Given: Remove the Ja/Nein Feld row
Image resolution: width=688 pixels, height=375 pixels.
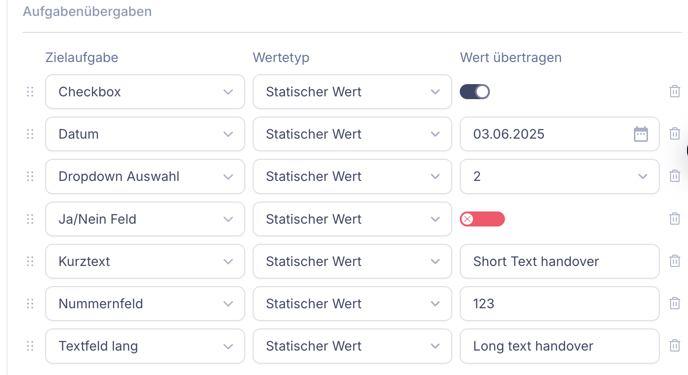Looking at the screenshot, I should (x=674, y=218).
